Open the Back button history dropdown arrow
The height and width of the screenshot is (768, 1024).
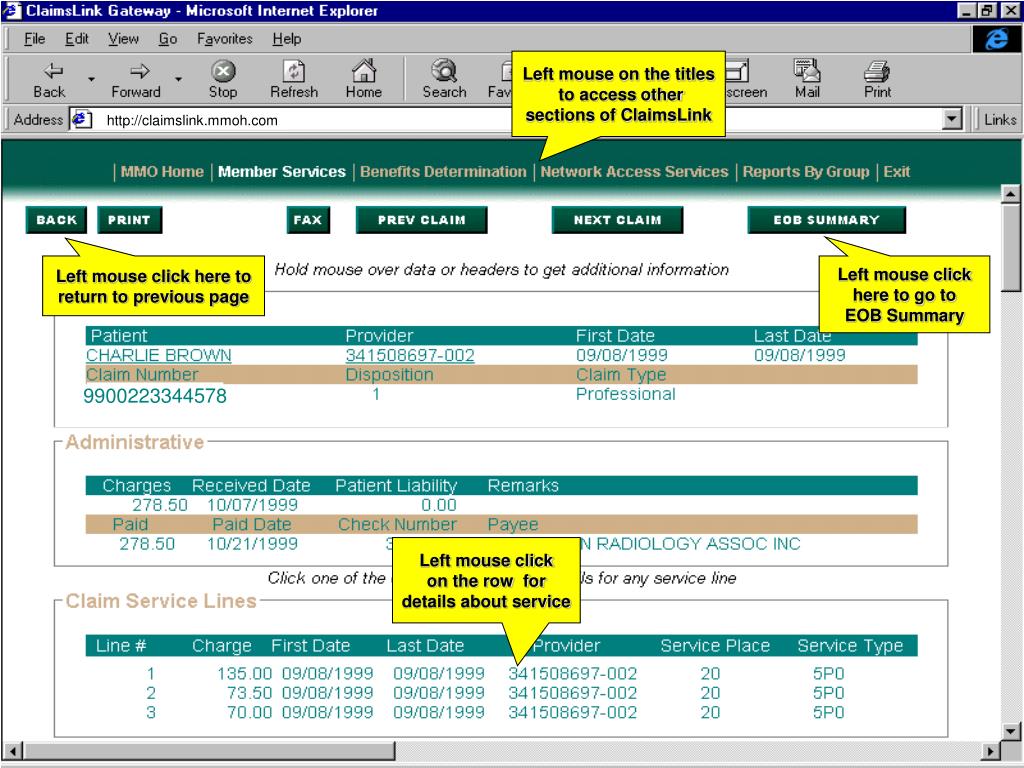tap(91, 79)
